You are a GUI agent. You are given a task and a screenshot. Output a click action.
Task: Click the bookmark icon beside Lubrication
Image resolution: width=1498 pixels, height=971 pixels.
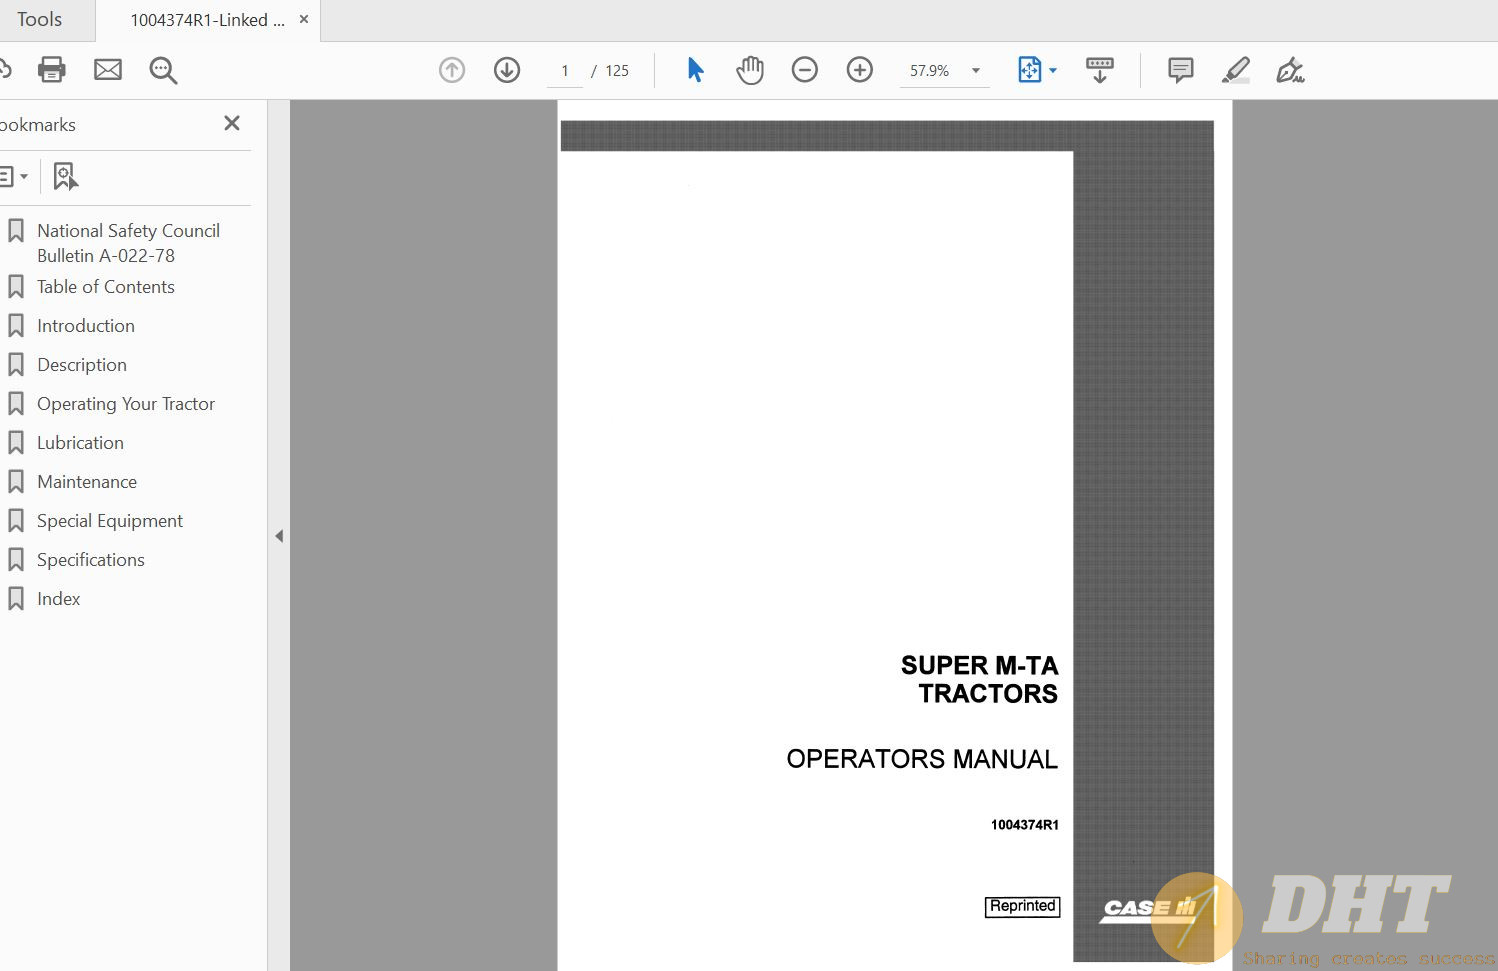click(x=16, y=442)
